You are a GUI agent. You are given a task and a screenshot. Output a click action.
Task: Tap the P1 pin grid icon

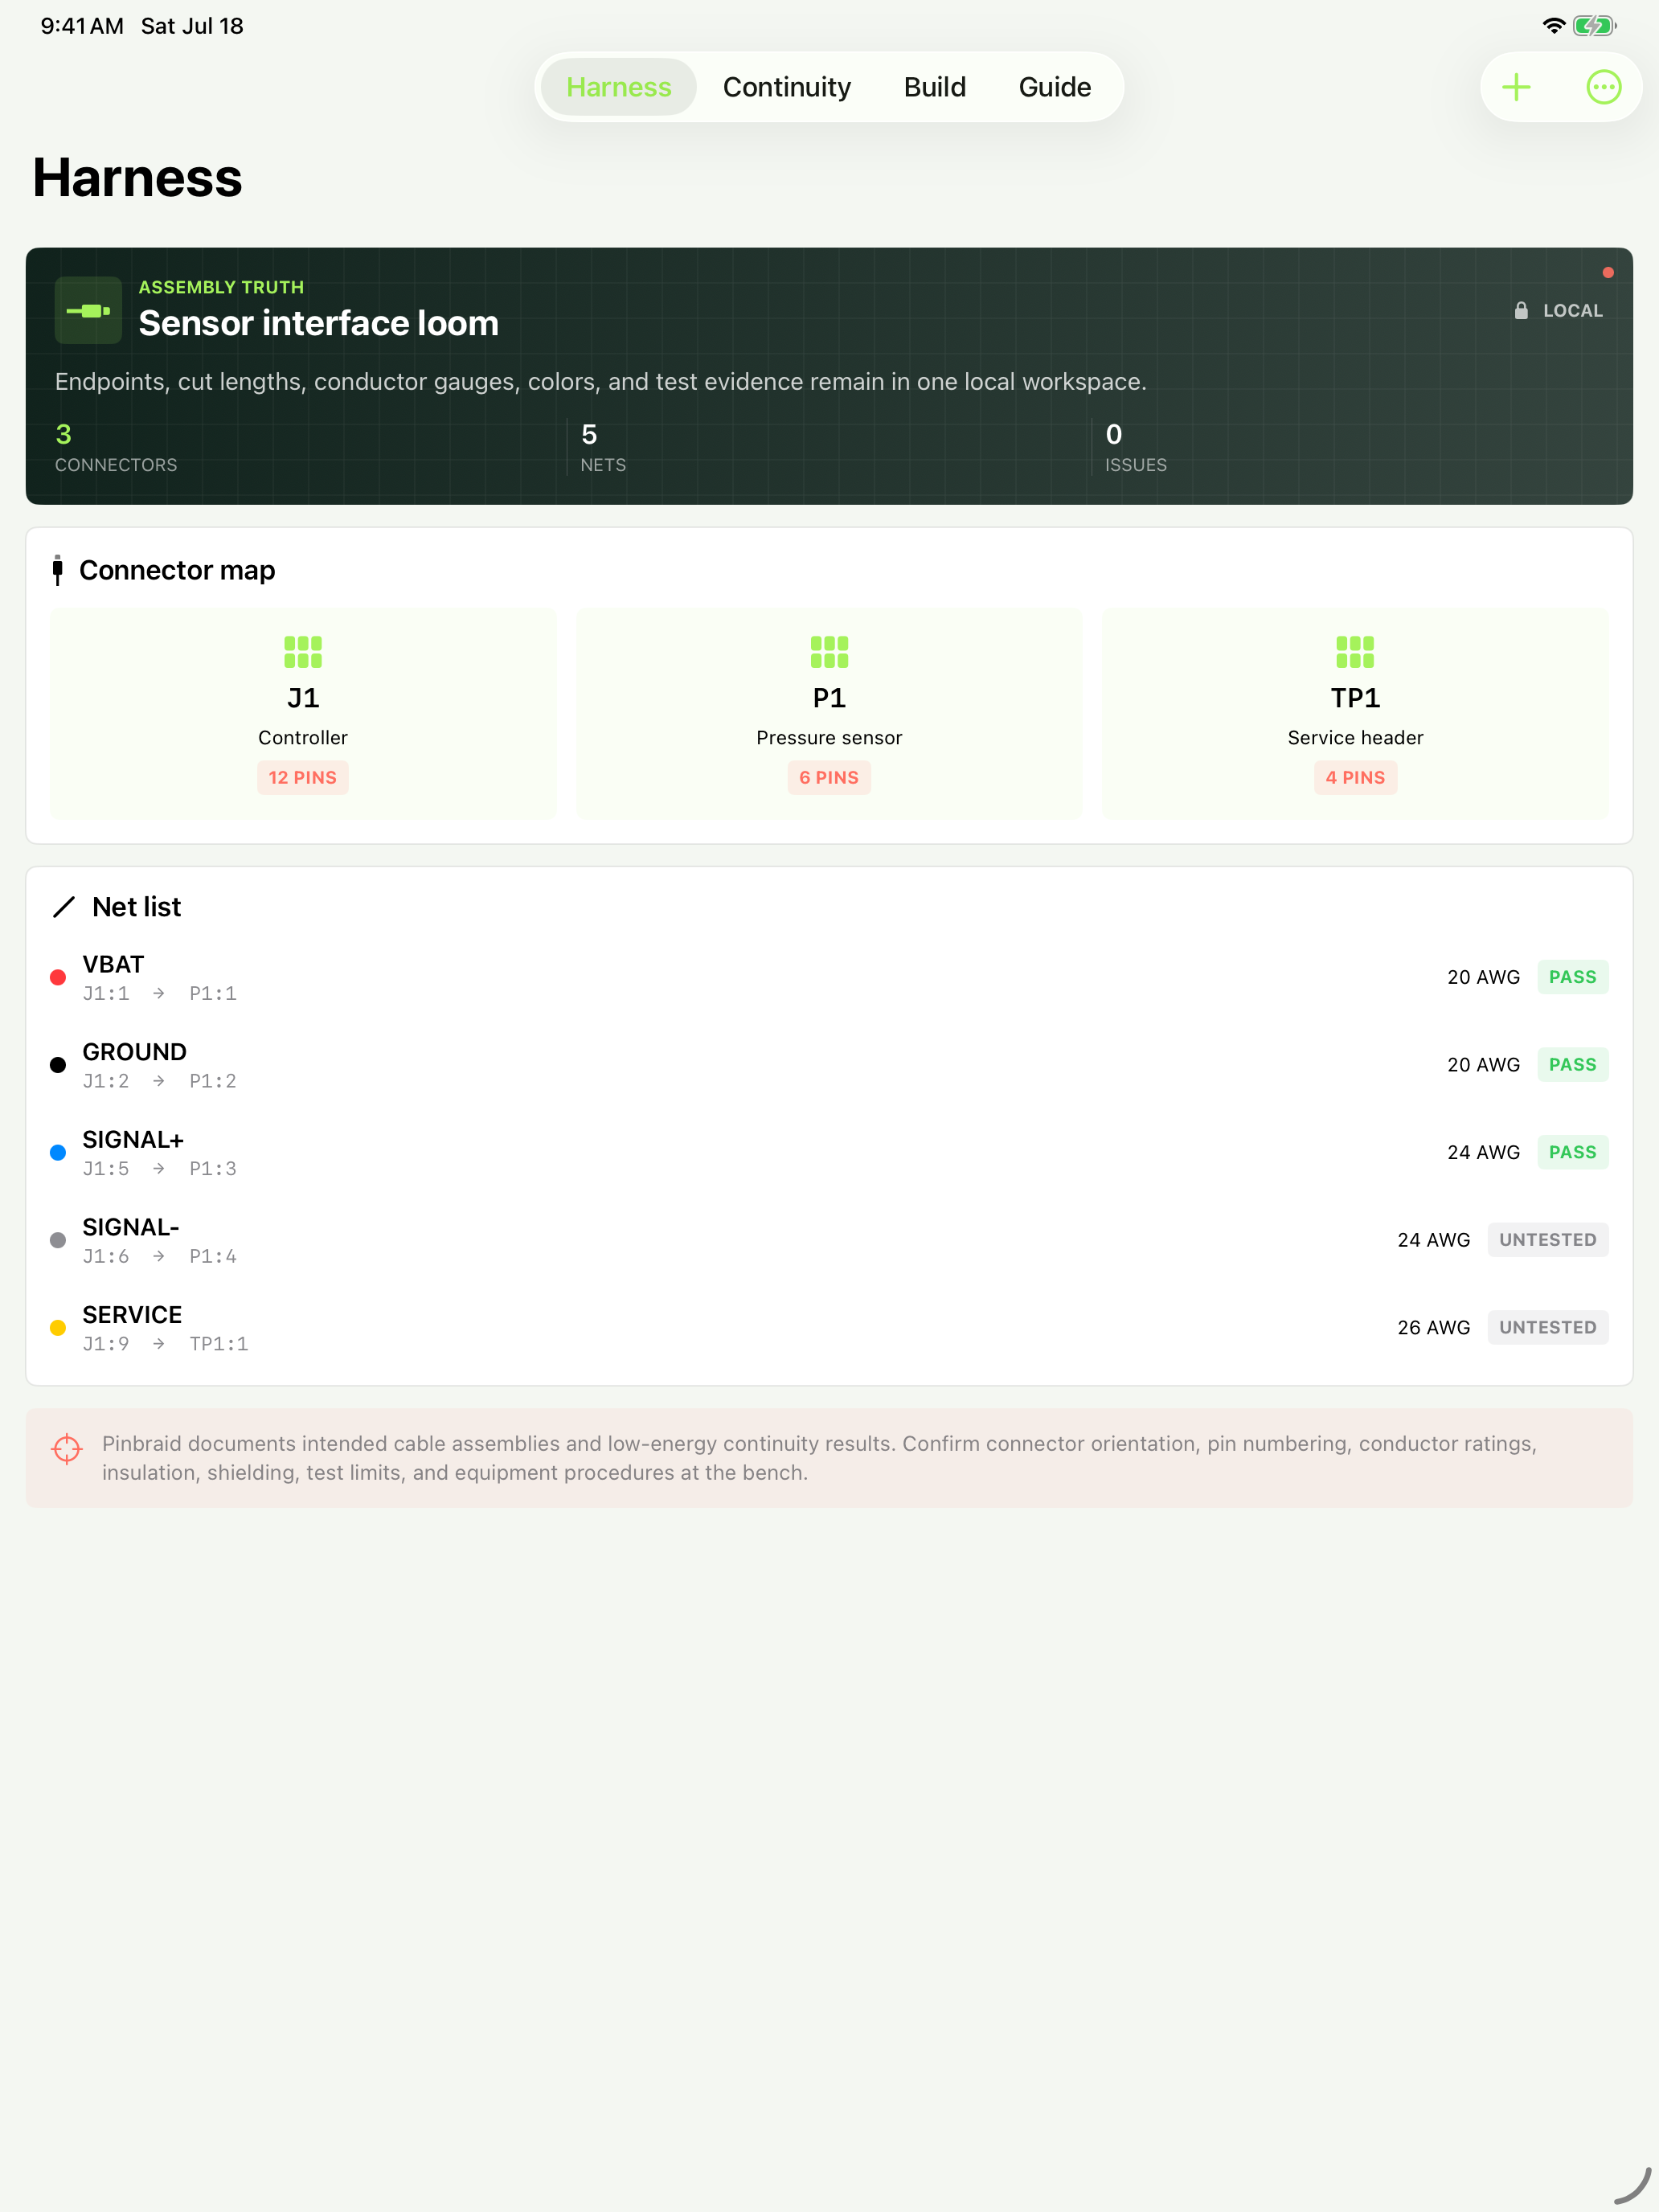pos(829,652)
